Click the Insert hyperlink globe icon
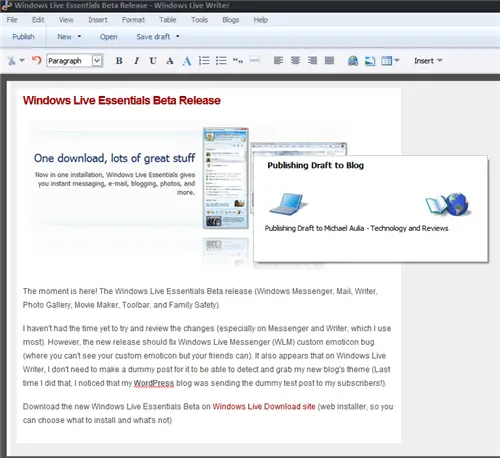 pos(353,61)
